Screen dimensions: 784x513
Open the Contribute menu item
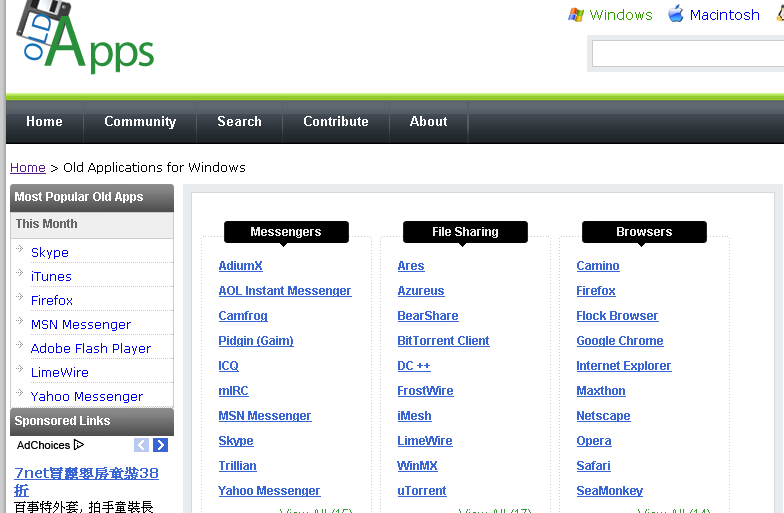pyautogui.click(x=336, y=122)
